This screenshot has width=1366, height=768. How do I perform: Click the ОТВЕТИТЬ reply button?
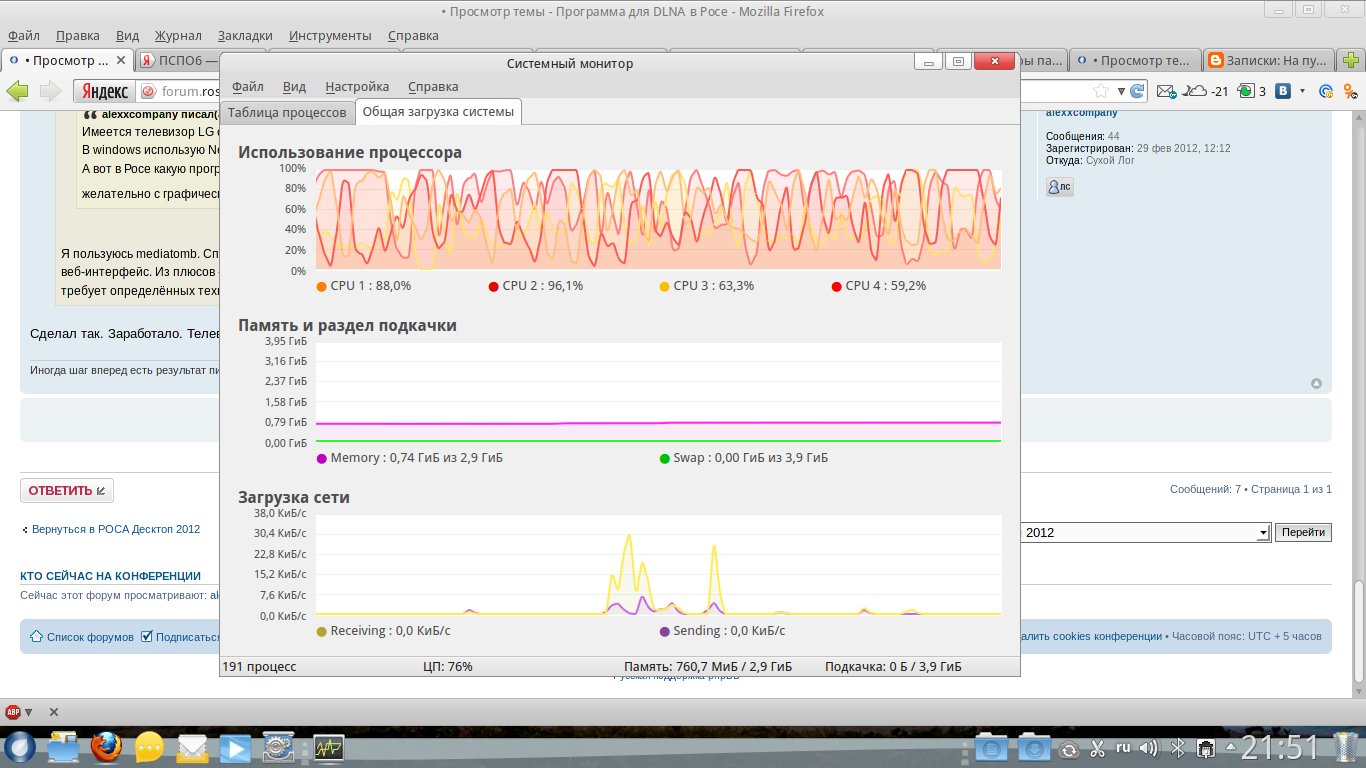(67, 491)
